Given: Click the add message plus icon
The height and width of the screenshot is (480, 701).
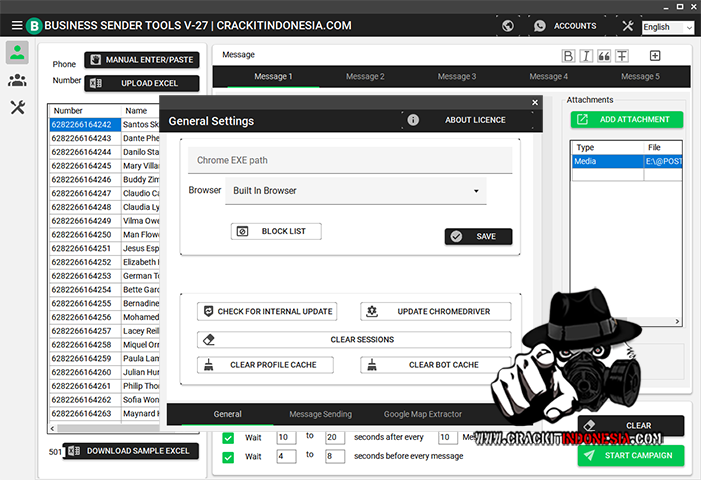Looking at the screenshot, I should tap(655, 56).
